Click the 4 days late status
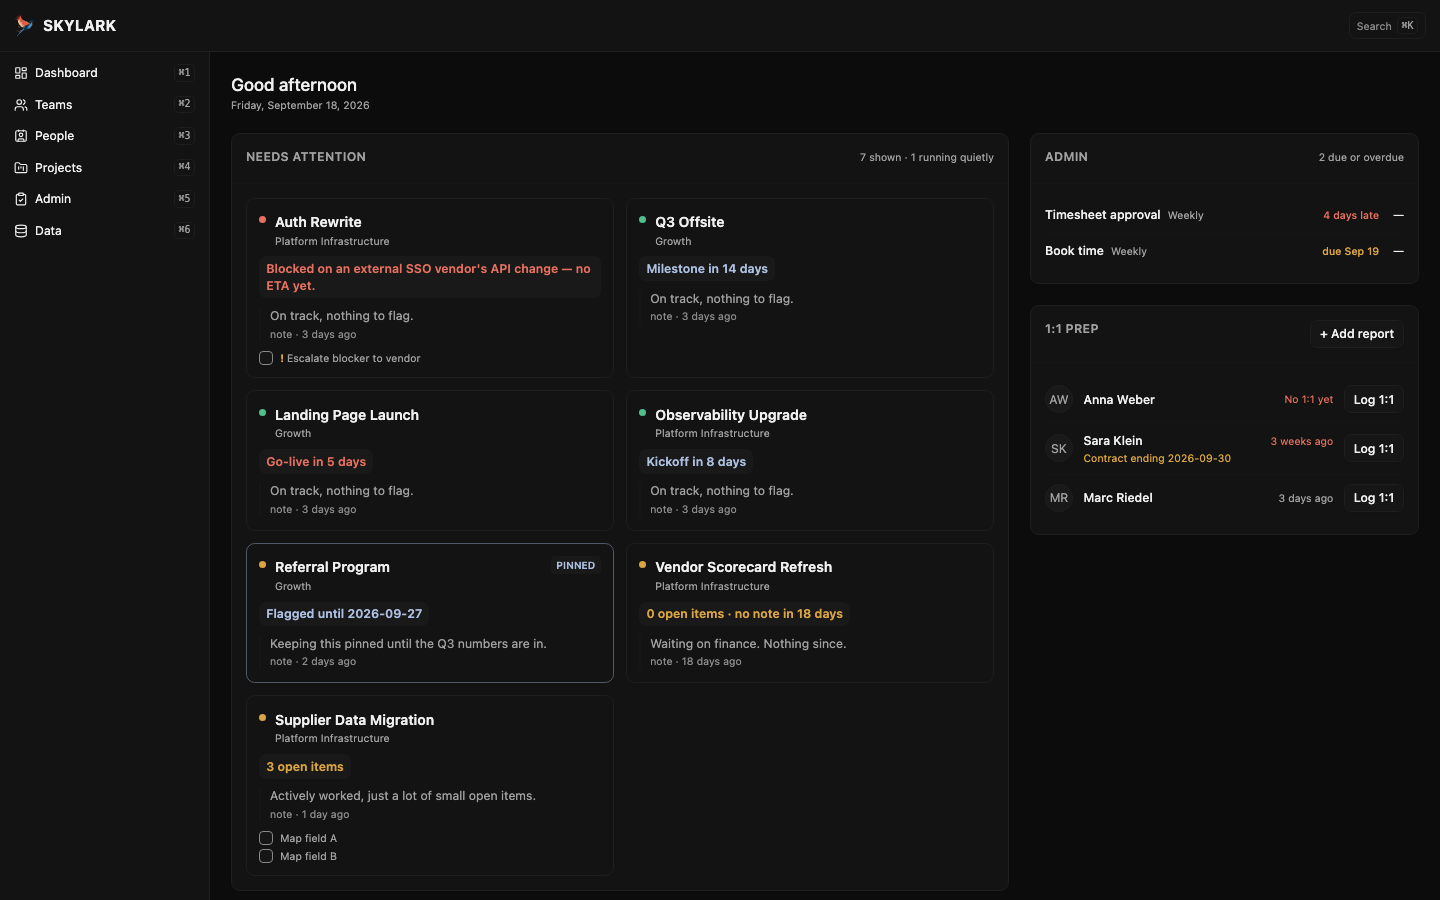 (x=1351, y=215)
